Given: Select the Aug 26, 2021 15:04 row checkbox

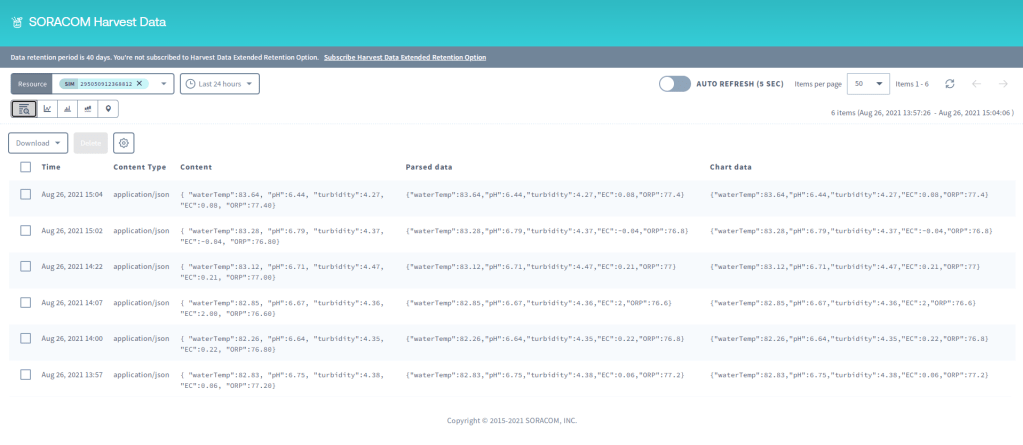Looking at the screenshot, I should 25,193.
